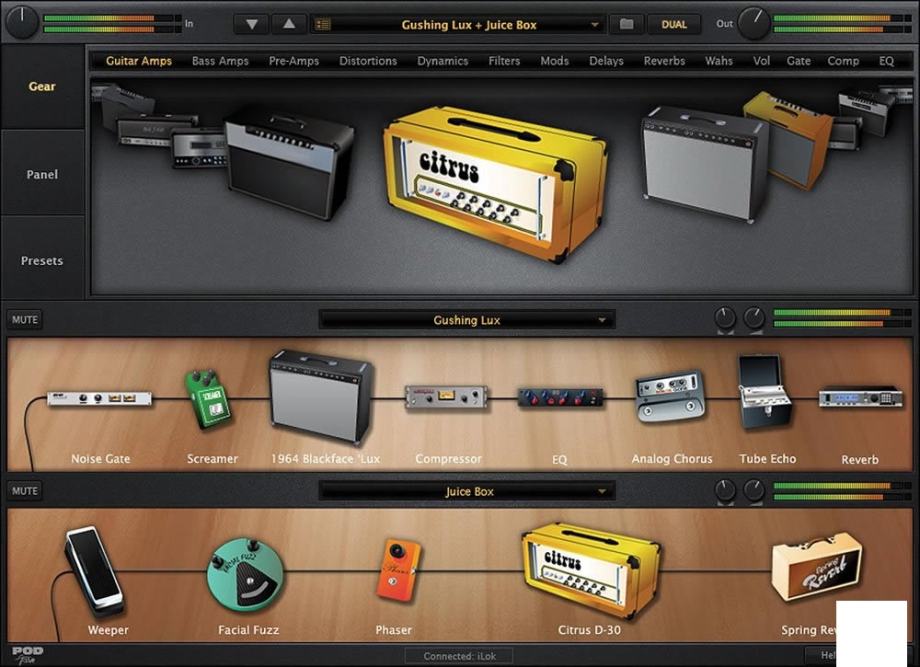The width and height of the screenshot is (920, 667).
Task: Open the Comp category
Action: (x=843, y=61)
